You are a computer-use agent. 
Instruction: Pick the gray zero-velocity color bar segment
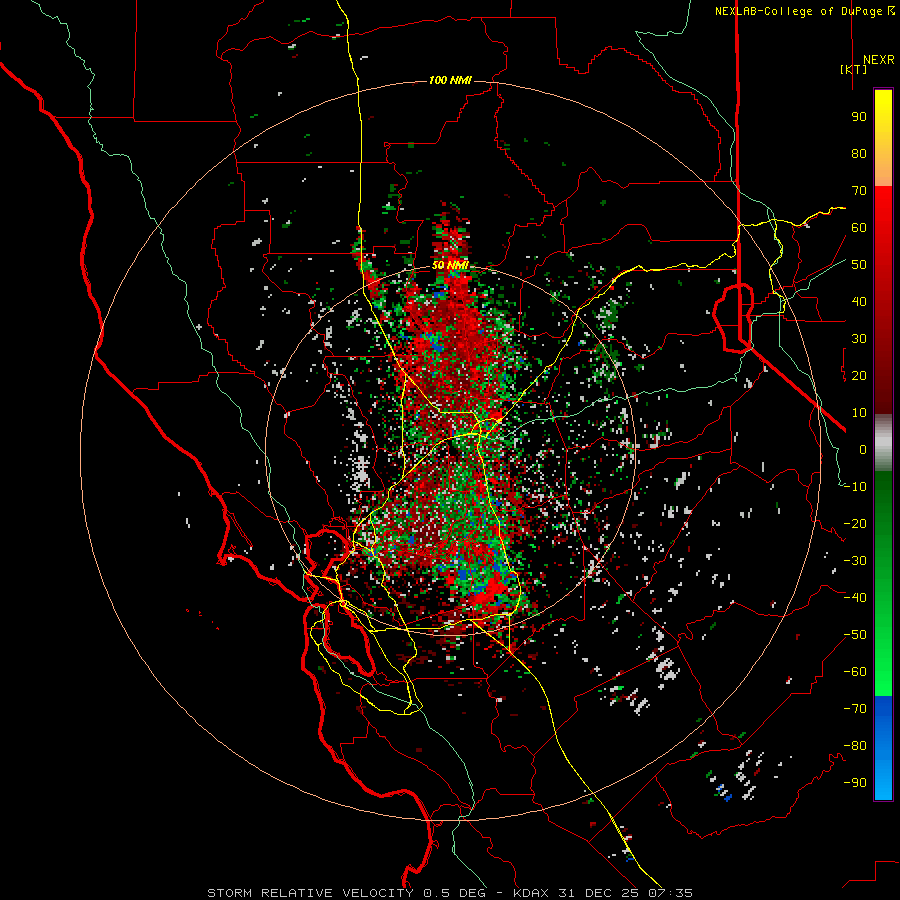pos(883,443)
